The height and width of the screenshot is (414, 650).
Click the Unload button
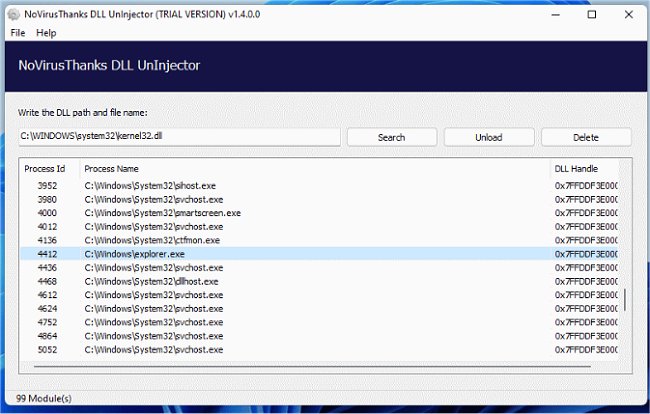[489, 137]
